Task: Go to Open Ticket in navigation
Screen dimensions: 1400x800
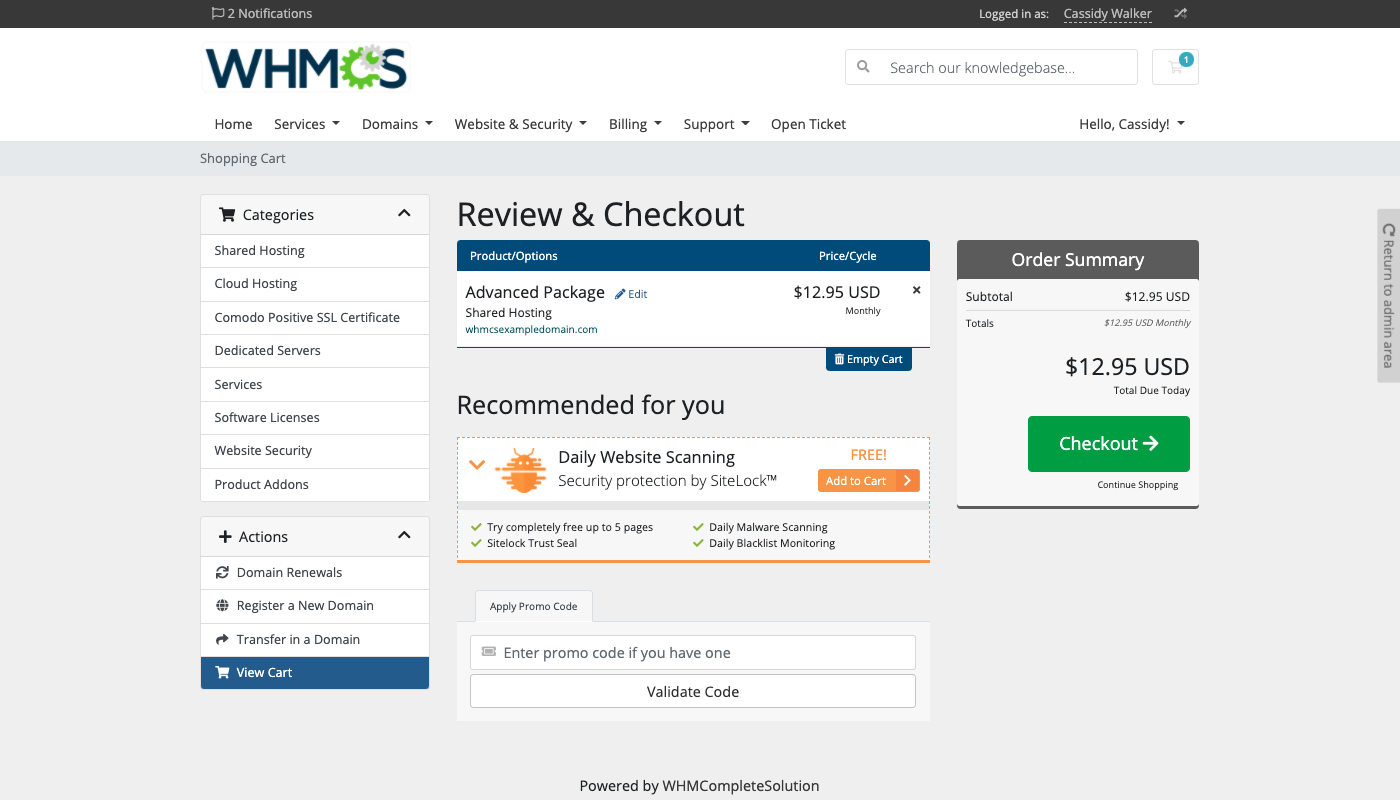Action: 808,124
